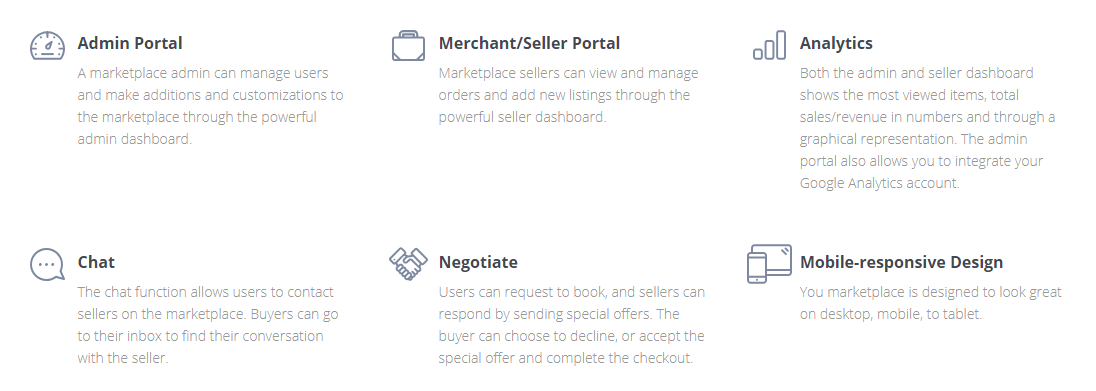
Task: Click the Admin Portal description paragraph
Action: (210, 106)
